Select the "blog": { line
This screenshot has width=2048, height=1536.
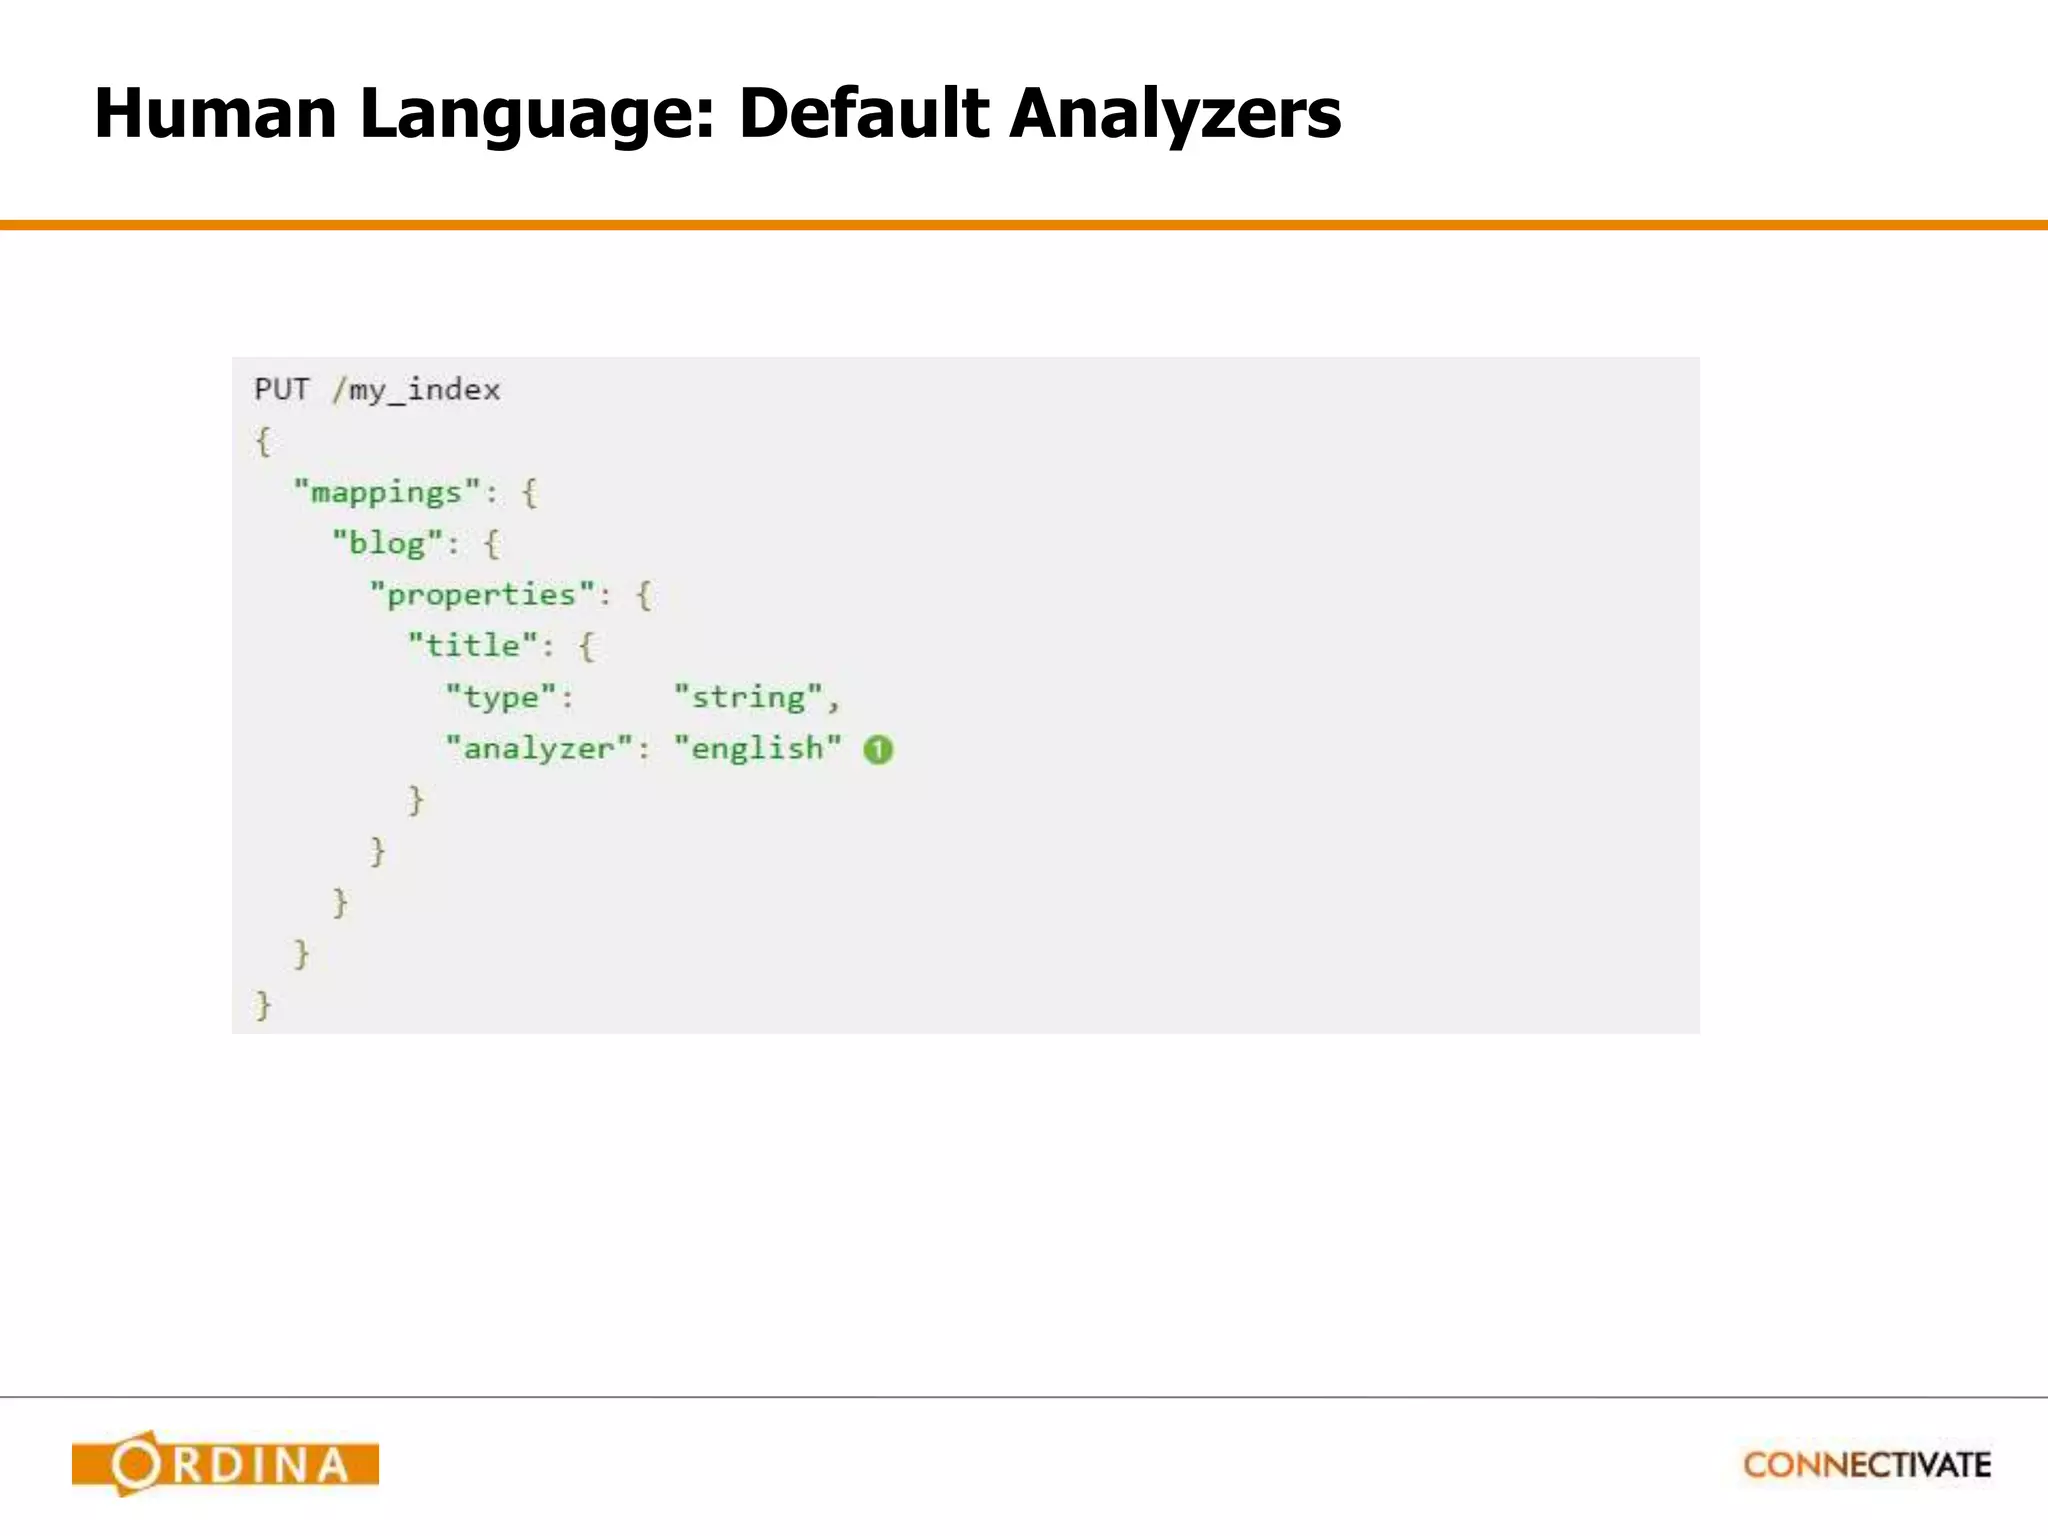pos(416,543)
